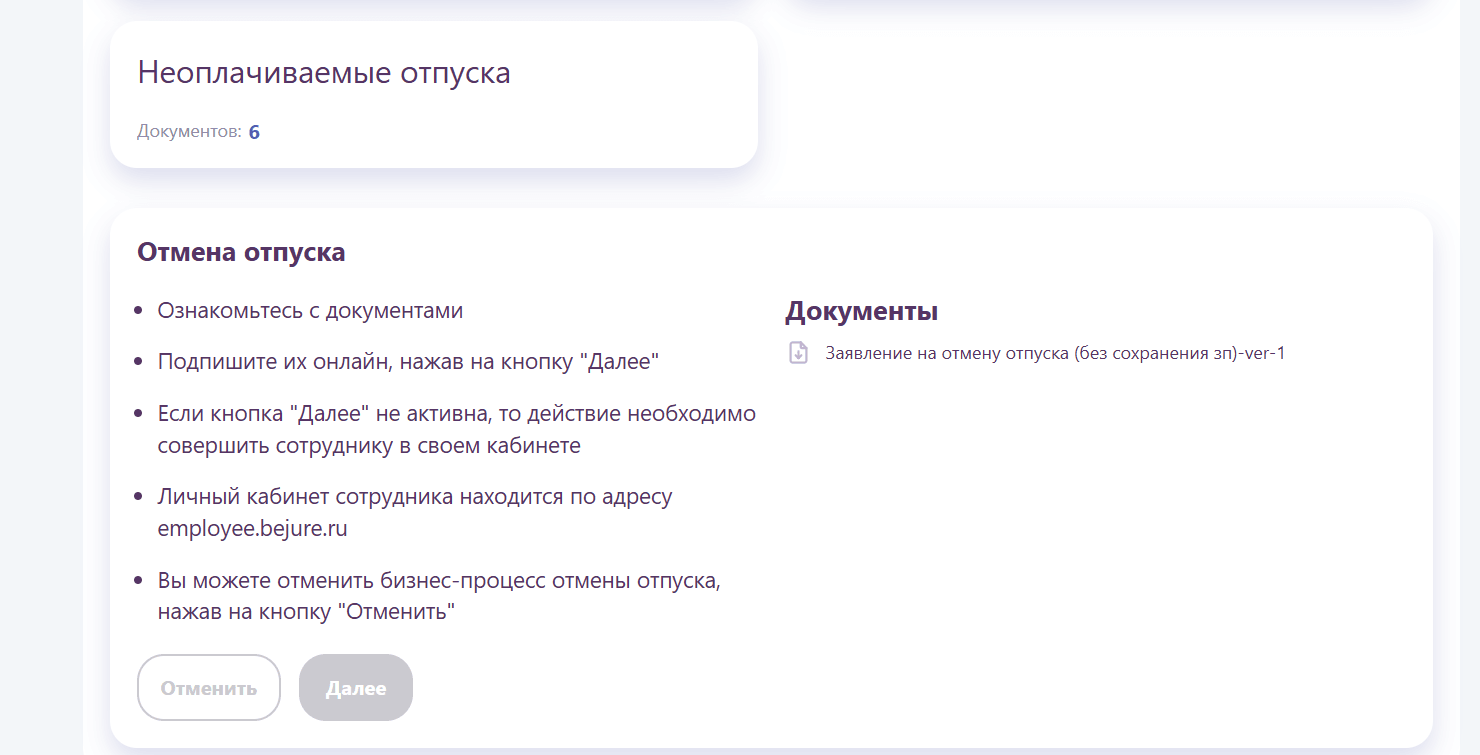The image size is (1480, 755).
Task: Click the Отмена отпуска heading
Action: click(x=241, y=252)
